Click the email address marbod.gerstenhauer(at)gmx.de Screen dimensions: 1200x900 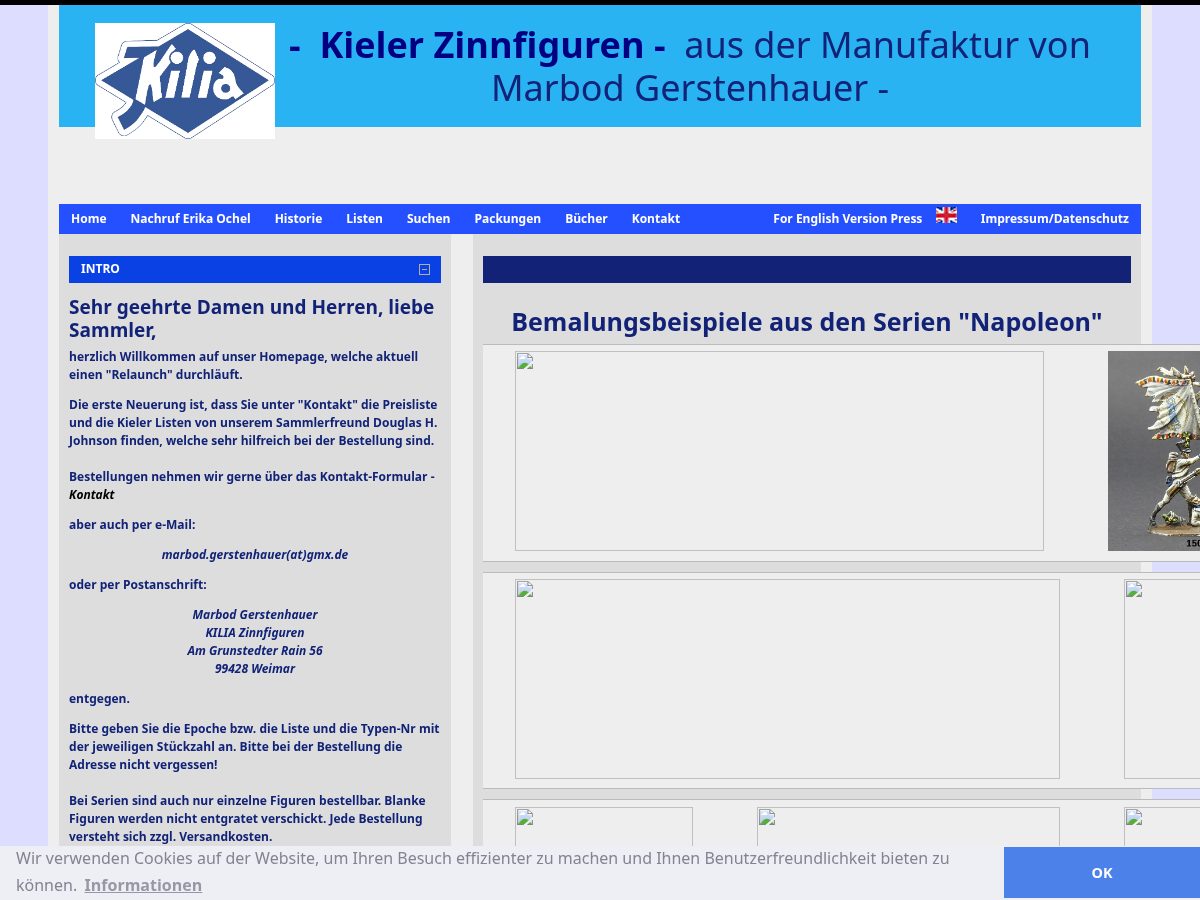coord(255,554)
